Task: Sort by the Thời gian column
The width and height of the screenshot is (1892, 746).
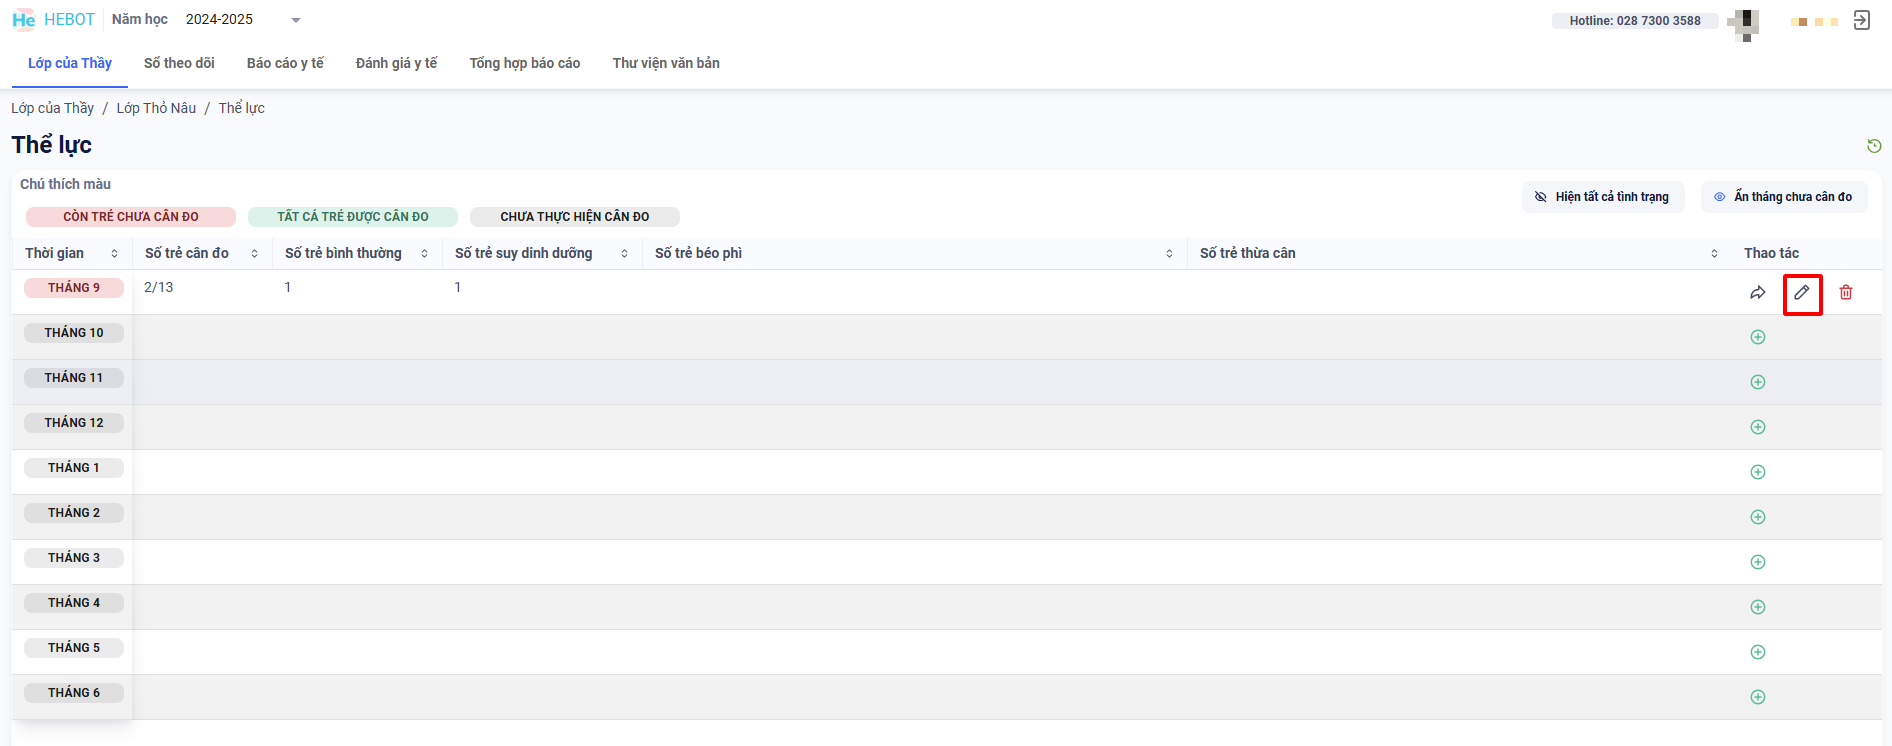Action: point(114,254)
